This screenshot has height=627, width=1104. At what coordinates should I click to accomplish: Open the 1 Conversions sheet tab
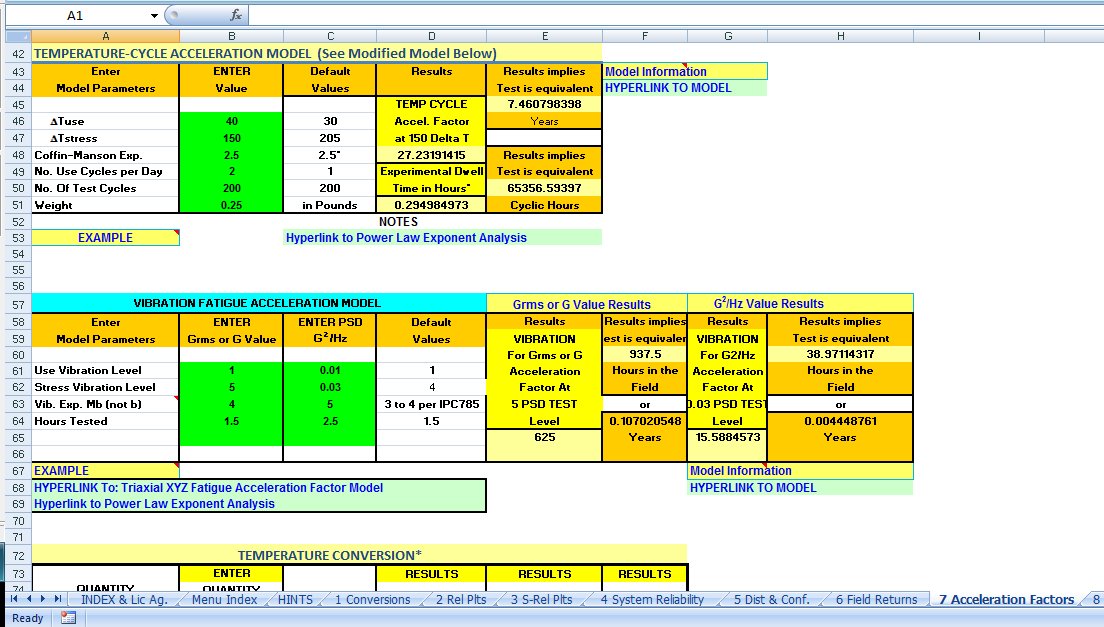tap(372, 600)
